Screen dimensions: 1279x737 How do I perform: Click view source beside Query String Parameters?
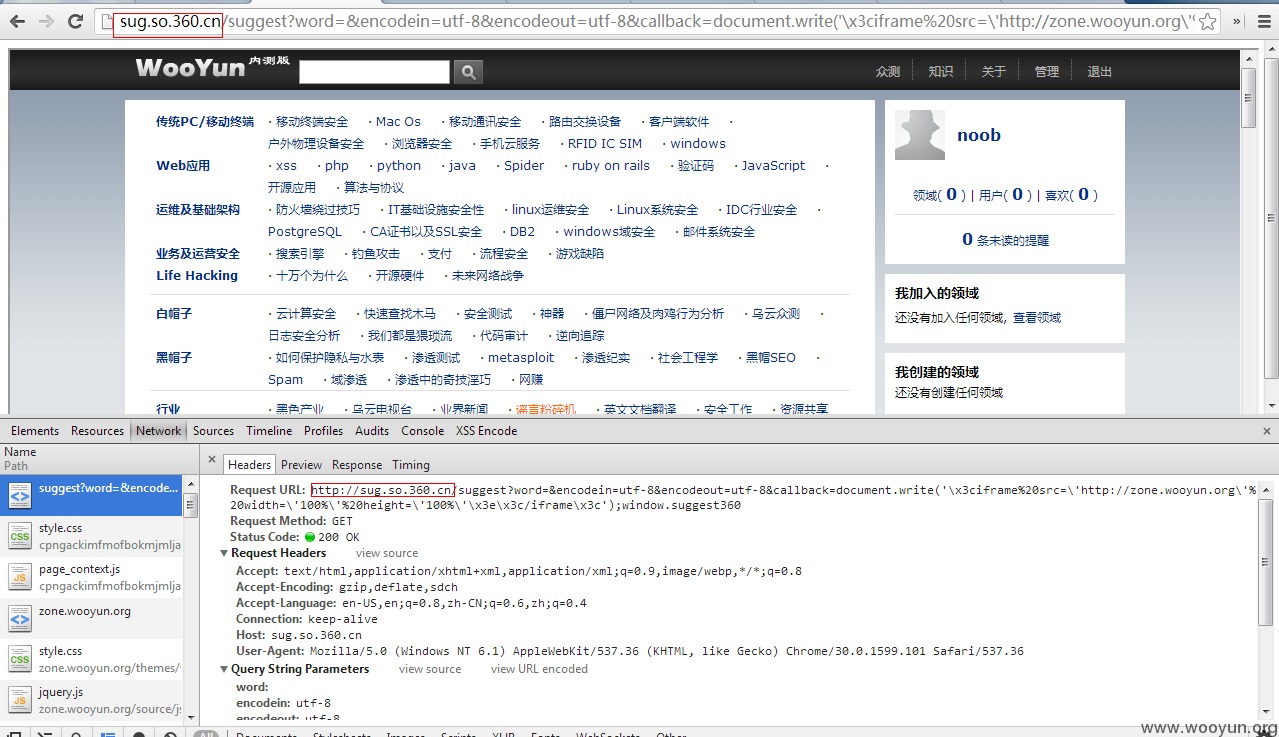click(430, 669)
